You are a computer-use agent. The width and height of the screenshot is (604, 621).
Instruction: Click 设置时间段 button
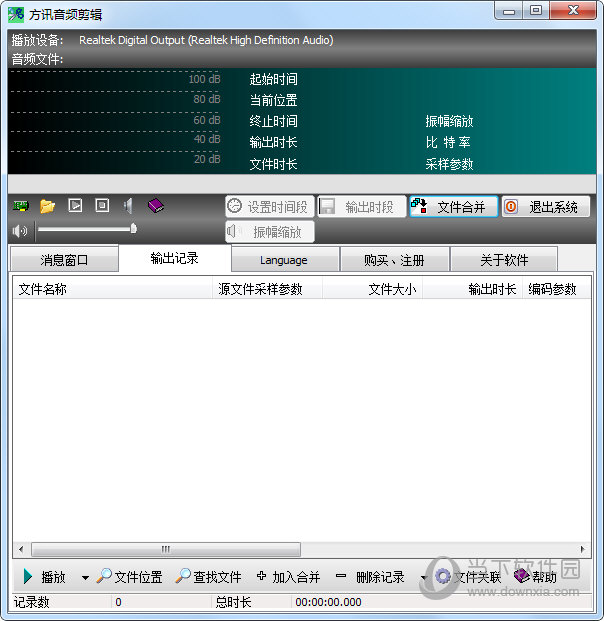click(270, 206)
